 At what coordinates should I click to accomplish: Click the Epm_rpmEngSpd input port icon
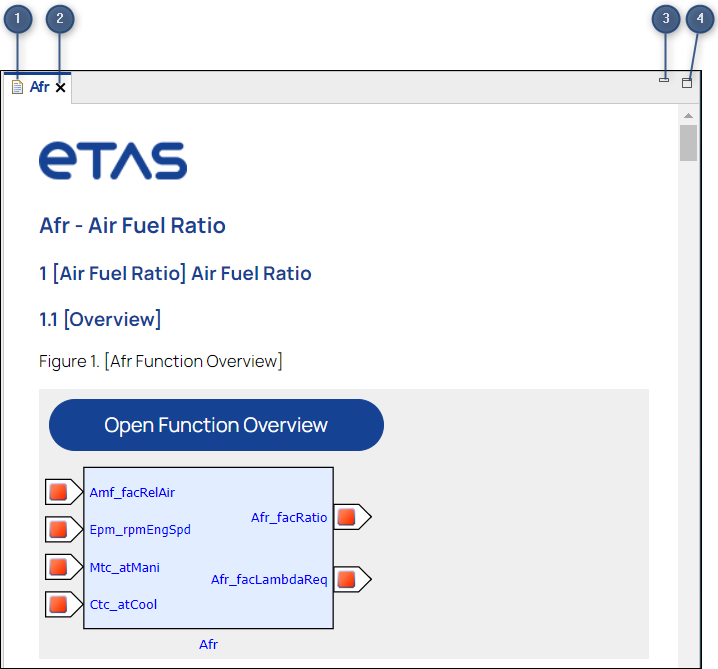click(x=59, y=529)
